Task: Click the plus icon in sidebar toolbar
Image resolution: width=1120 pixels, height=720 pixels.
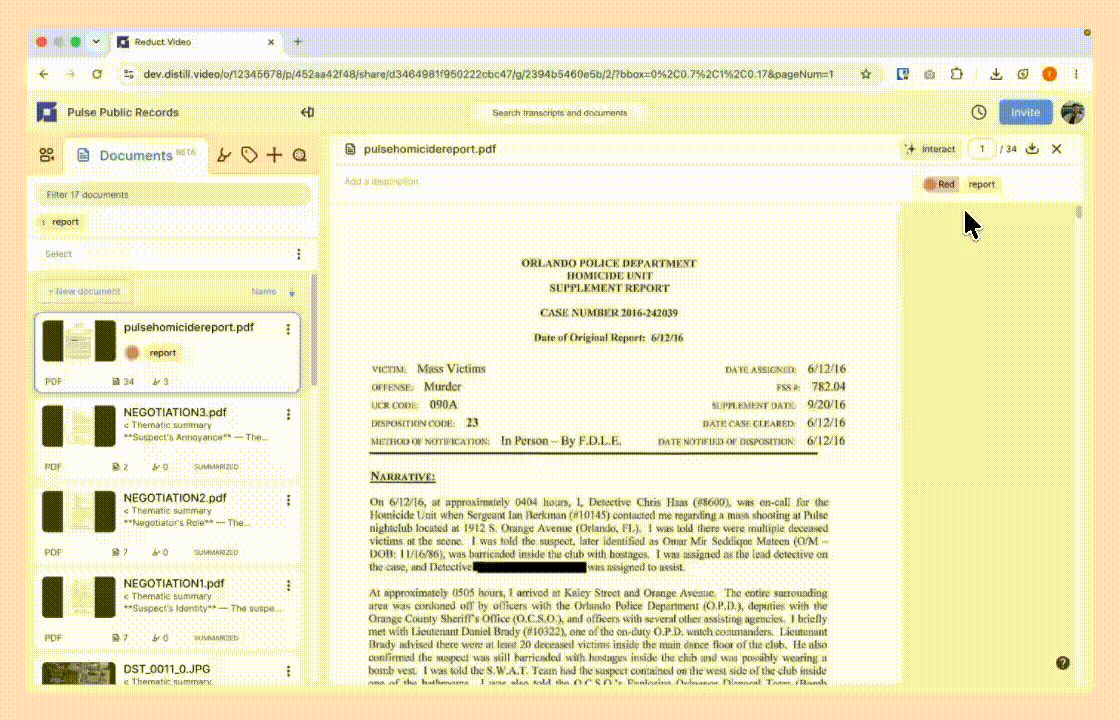Action: click(274, 155)
